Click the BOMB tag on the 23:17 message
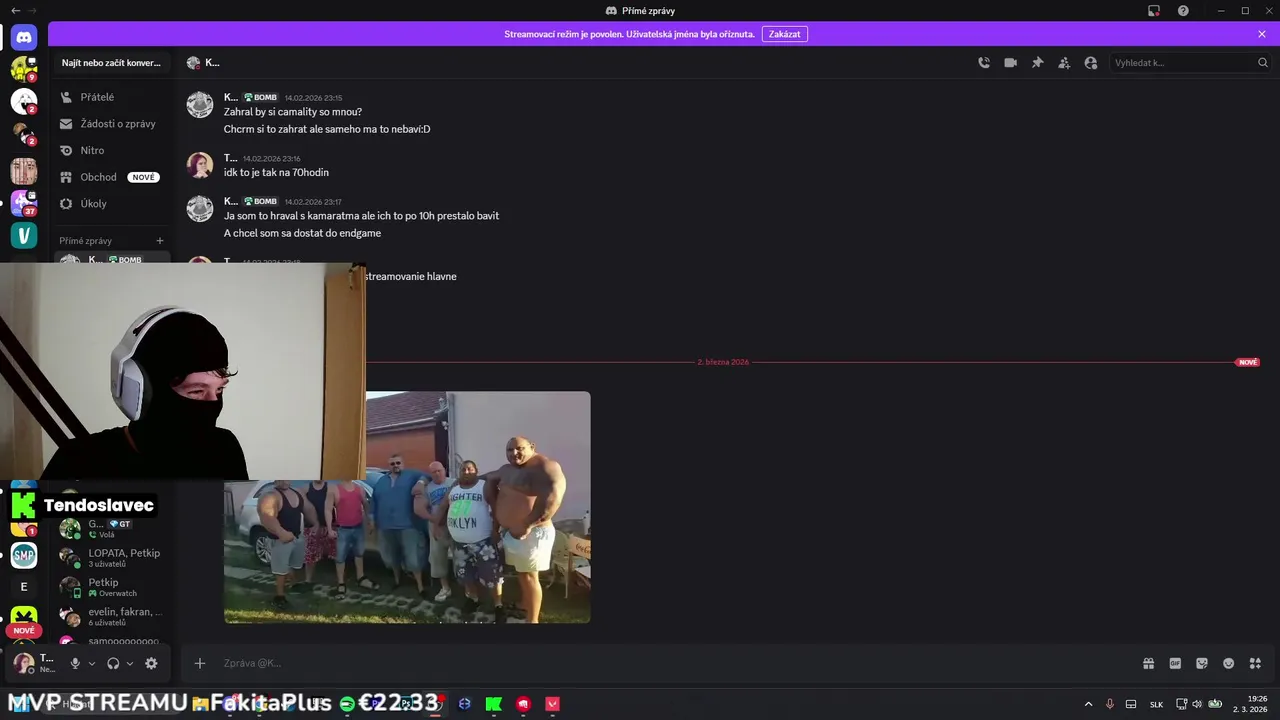This screenshot has height=720, width=1280. point(261,201)
